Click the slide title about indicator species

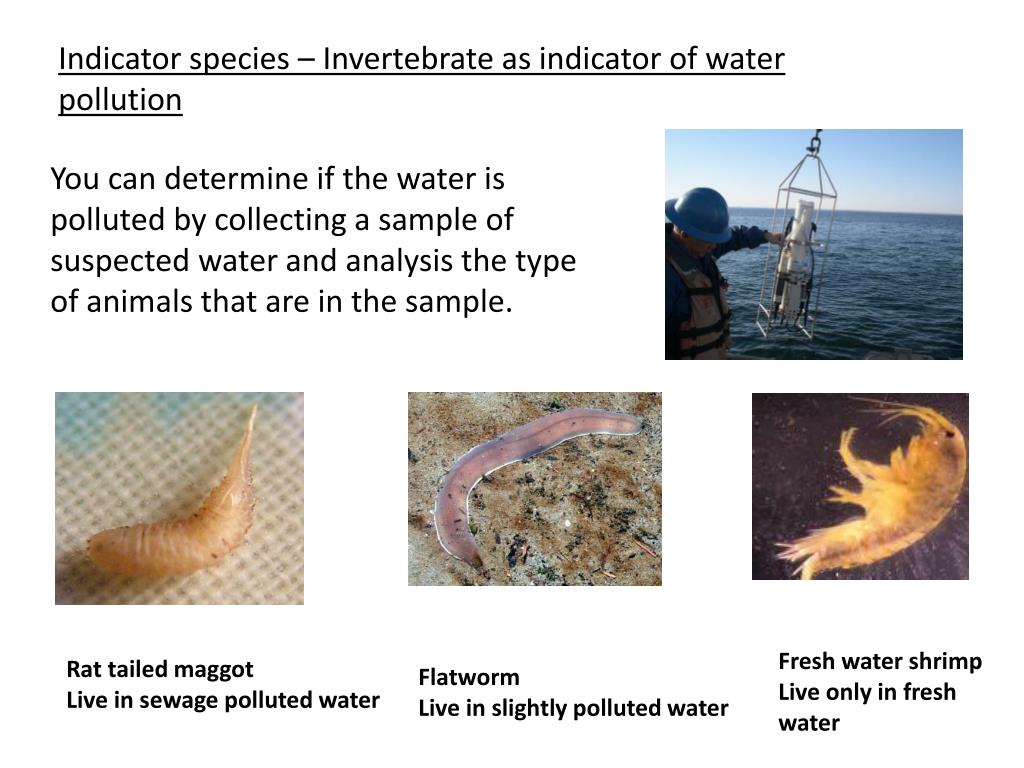click(421, 79)
